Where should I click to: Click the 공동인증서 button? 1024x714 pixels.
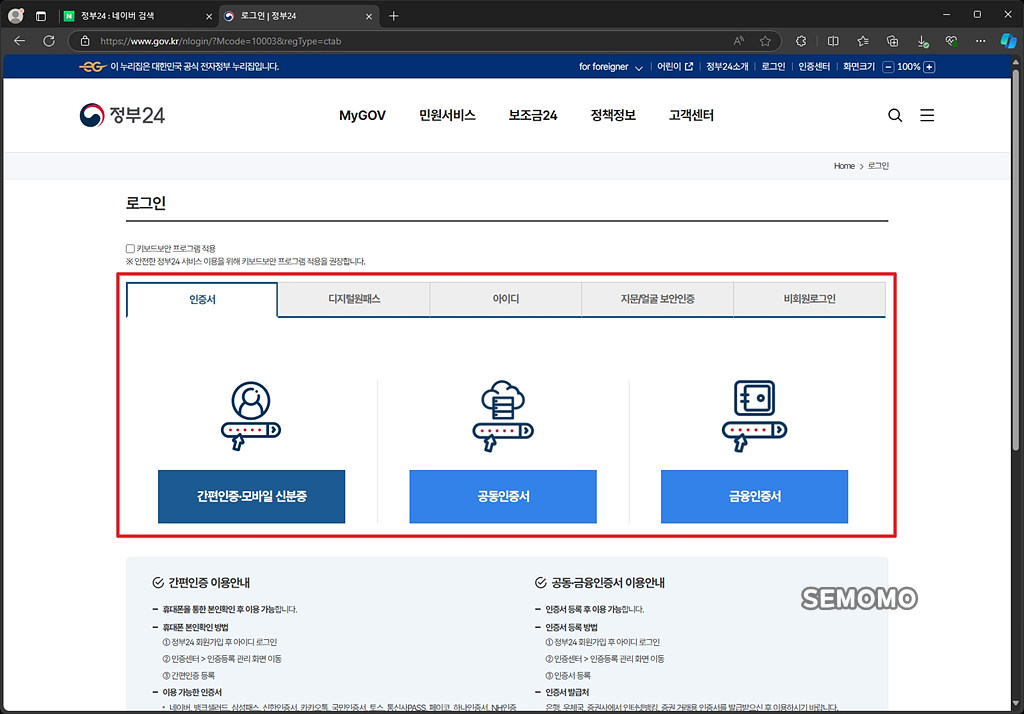[503, 496]
